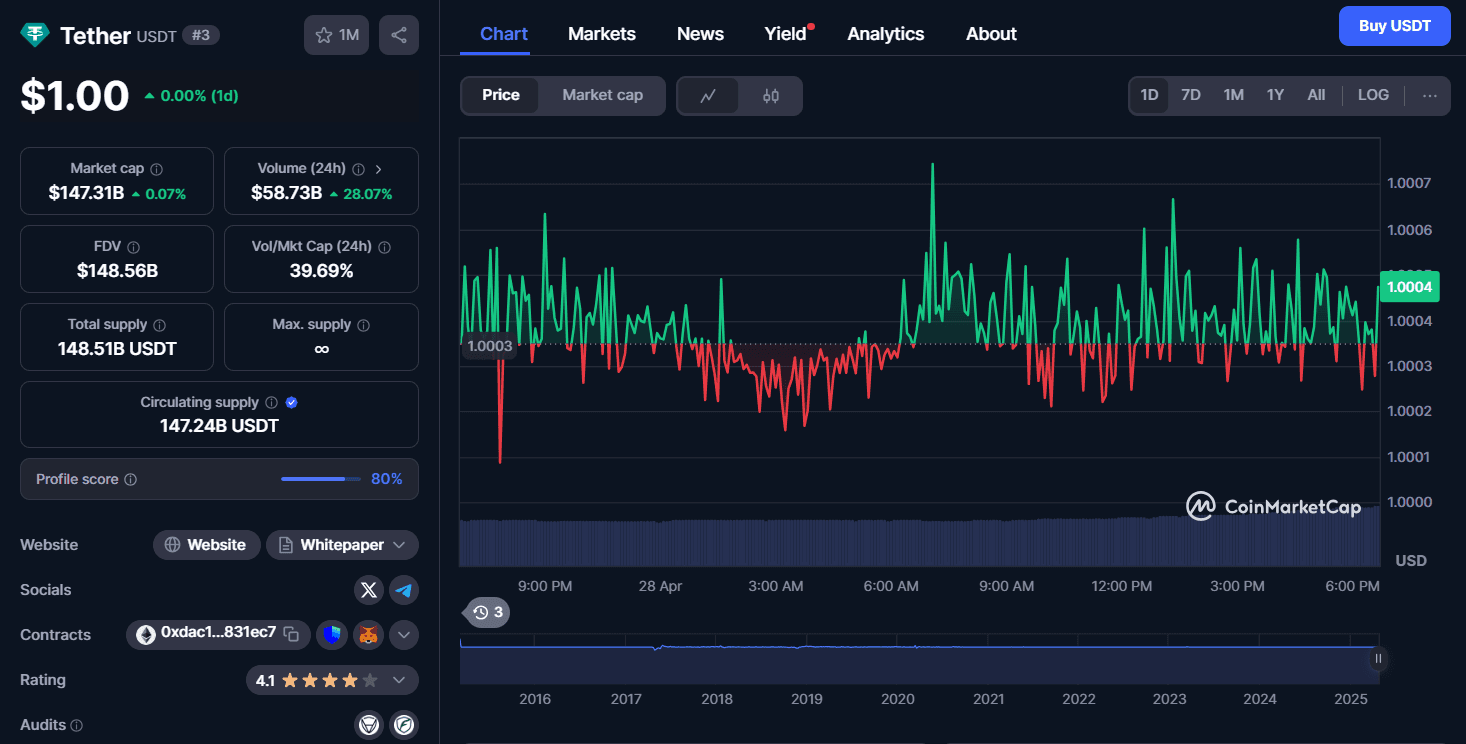
Task: Select the line chart view
Action: pos(708,96)
